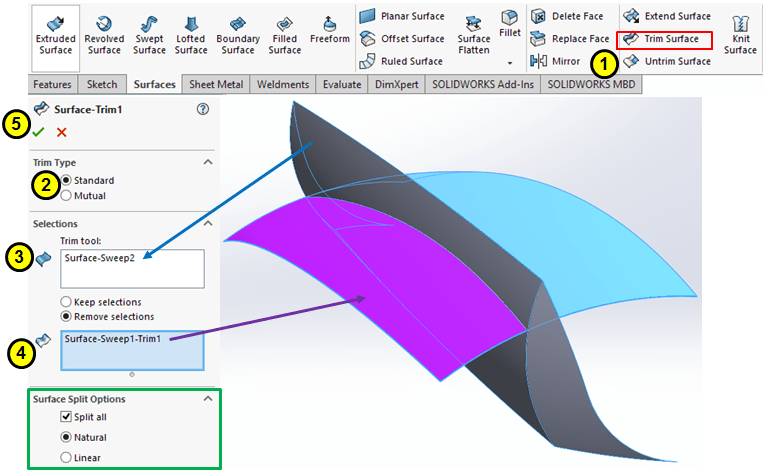This screenshot has width=765, height=476.
Task: Confirm the trim with green checkmark
Action: point(38,132)
